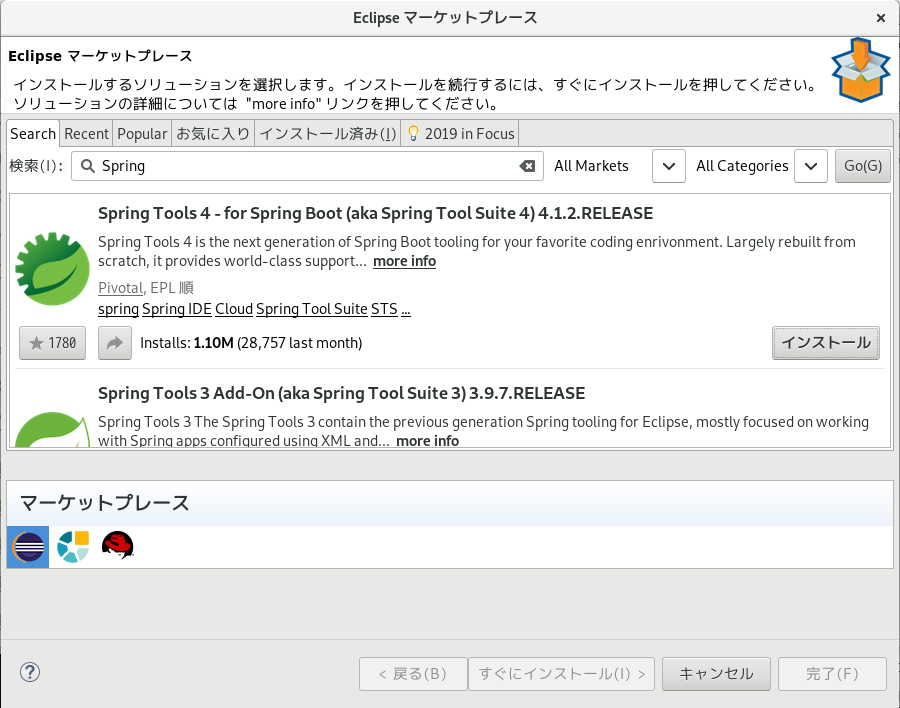Click the Spring Tools 4 logo
Viewport: 900px width, 708px height.
pyautogui.click(x=52, y=269)
